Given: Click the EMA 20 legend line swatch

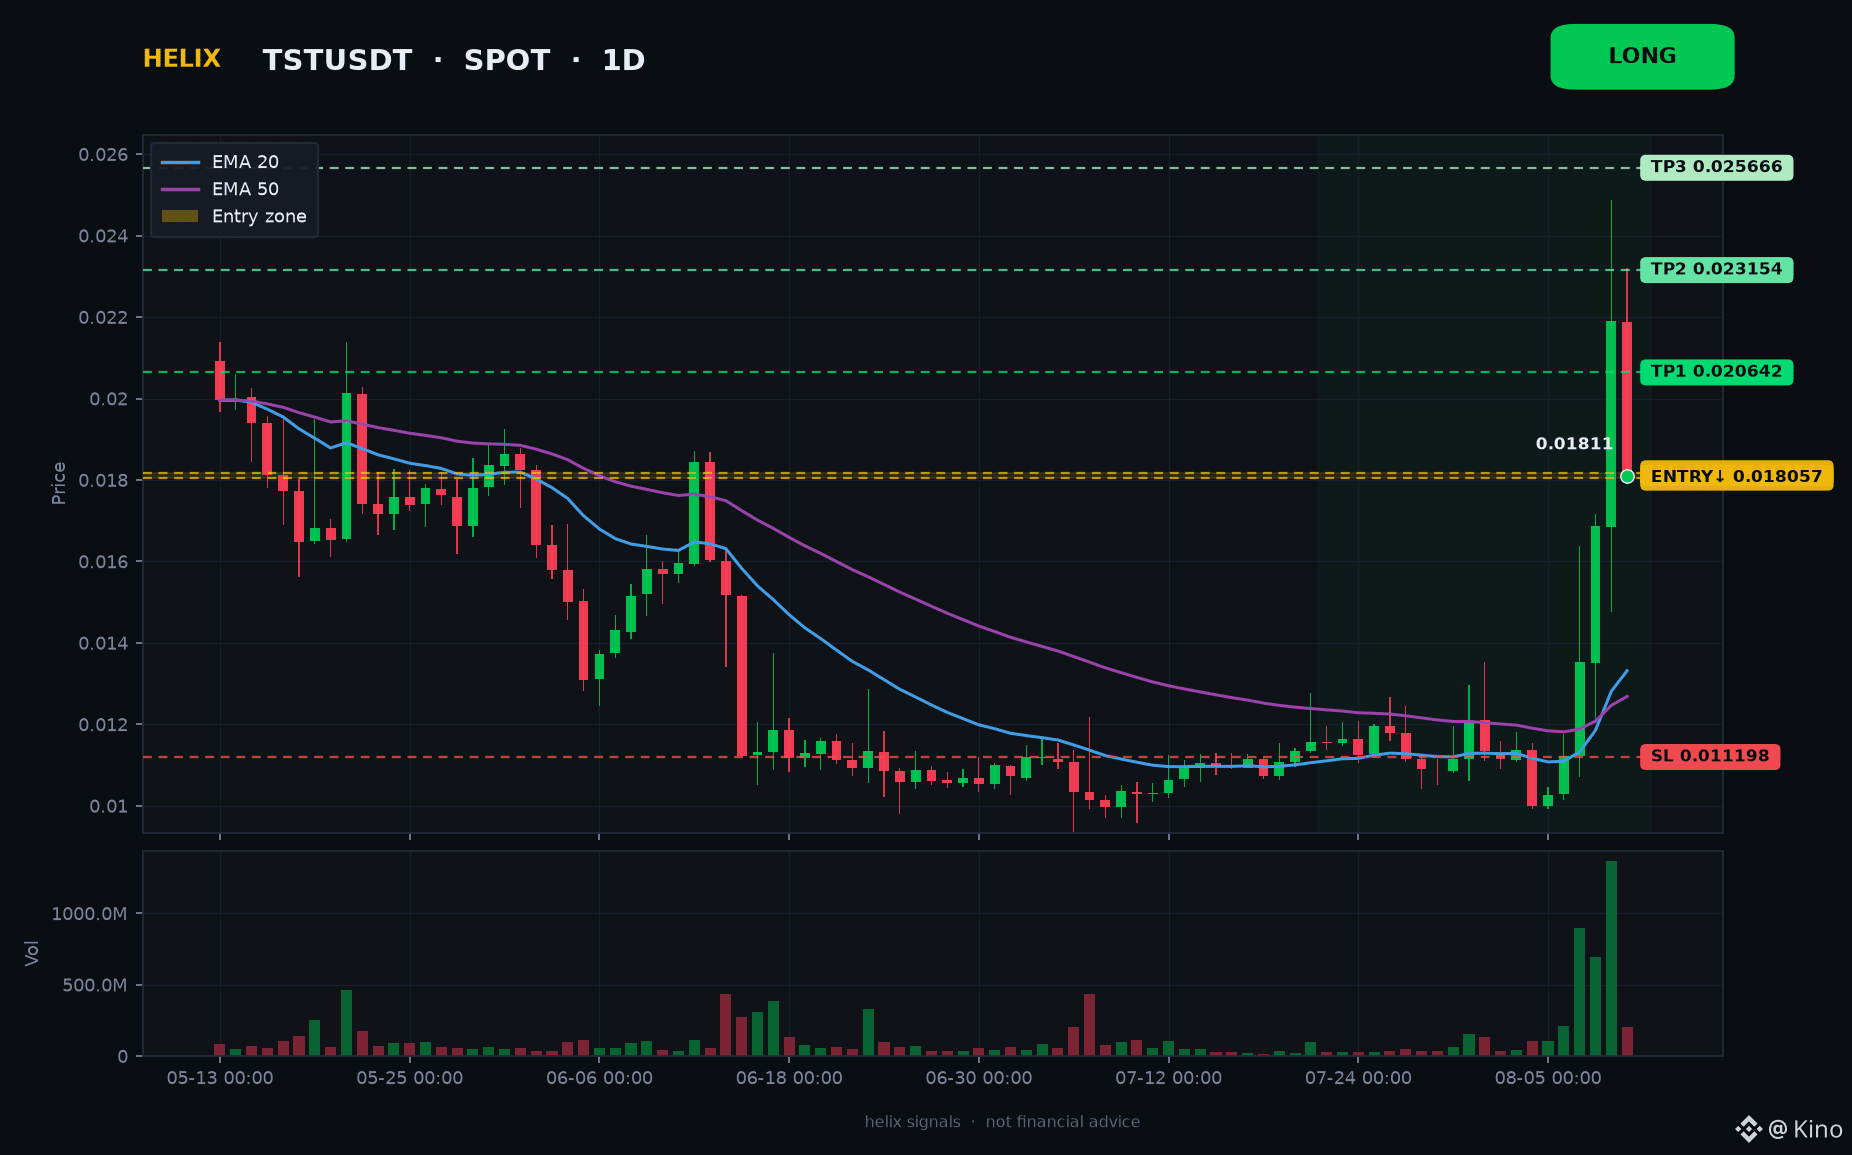Looking at the screenshot, I should click(180, 162).
